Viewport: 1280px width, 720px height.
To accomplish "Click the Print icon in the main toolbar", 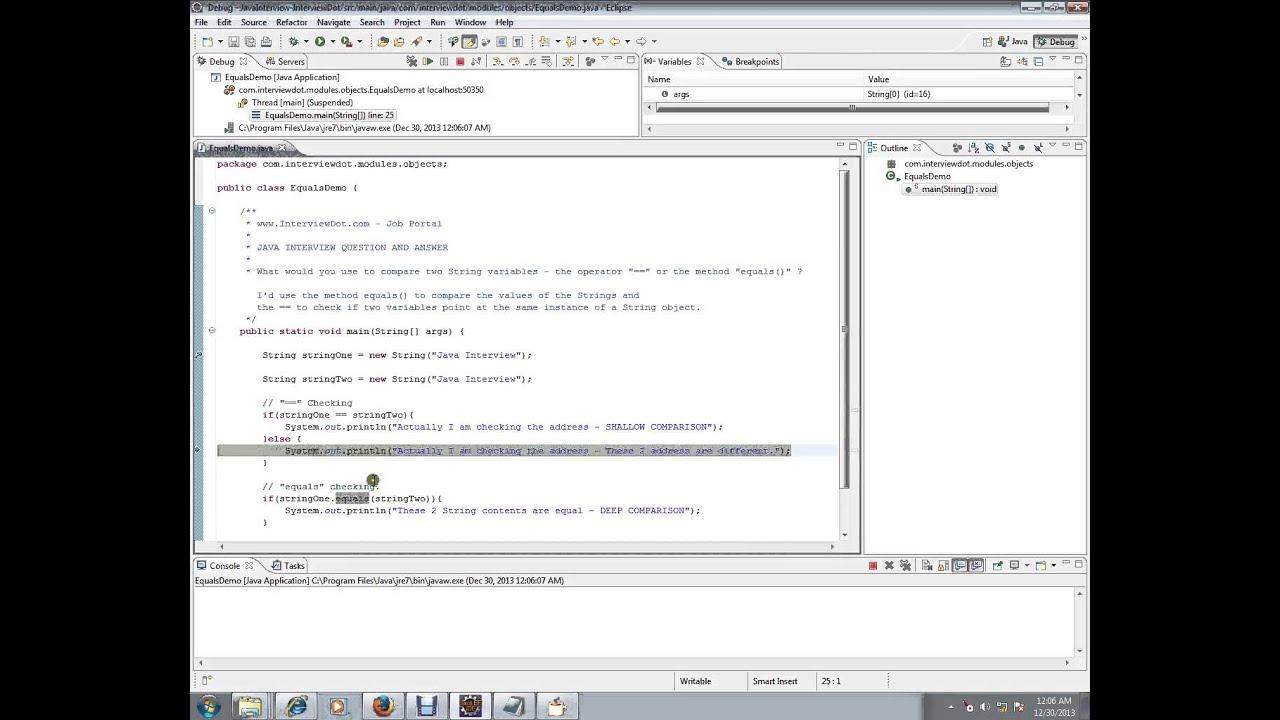I will point(266,41).
